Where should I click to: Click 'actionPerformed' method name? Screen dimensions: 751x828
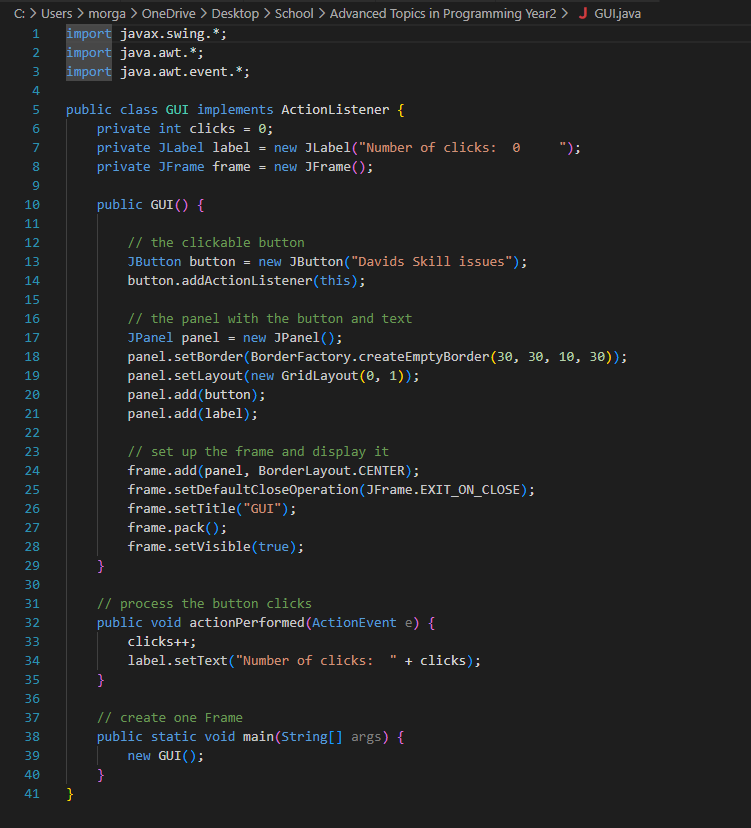coord(247,623)
